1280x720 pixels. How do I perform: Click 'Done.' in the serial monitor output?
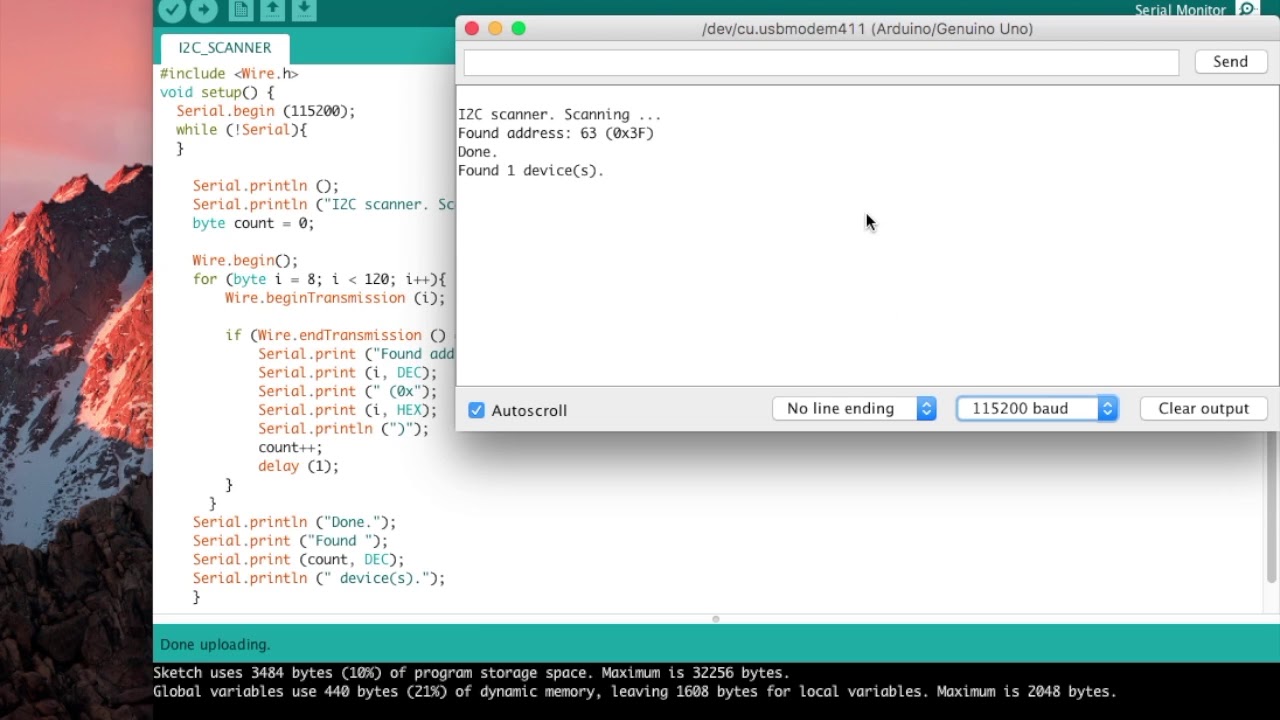pyautogui.click(x=478, y=152)
